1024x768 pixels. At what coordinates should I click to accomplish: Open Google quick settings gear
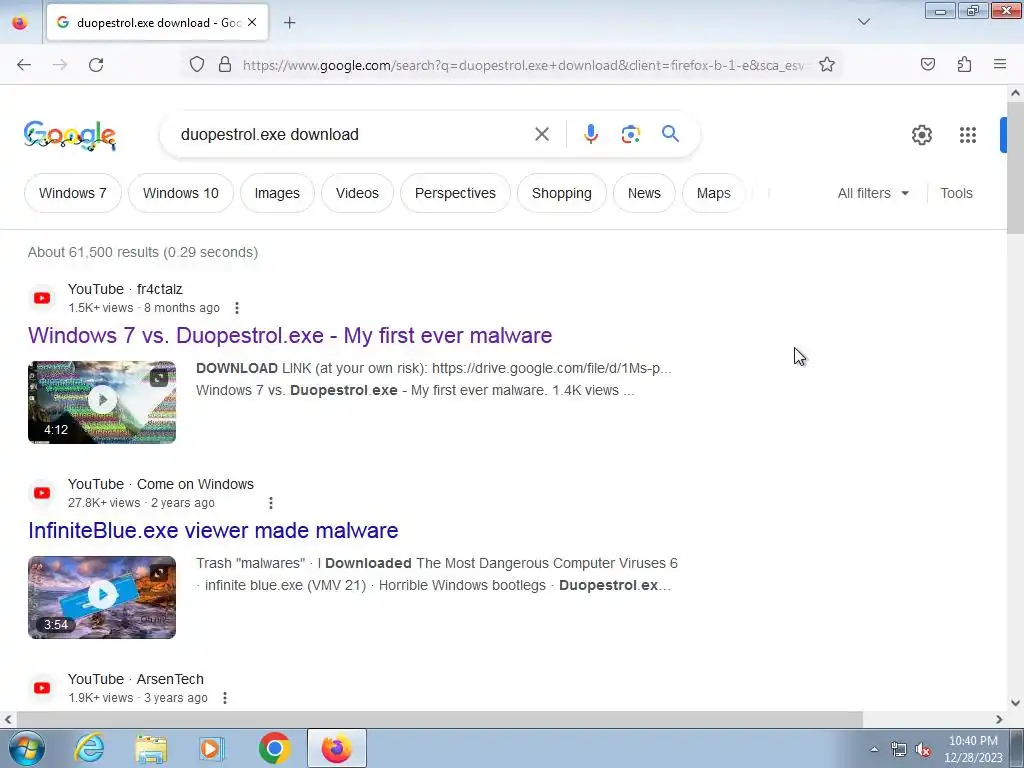coord(921,135)
